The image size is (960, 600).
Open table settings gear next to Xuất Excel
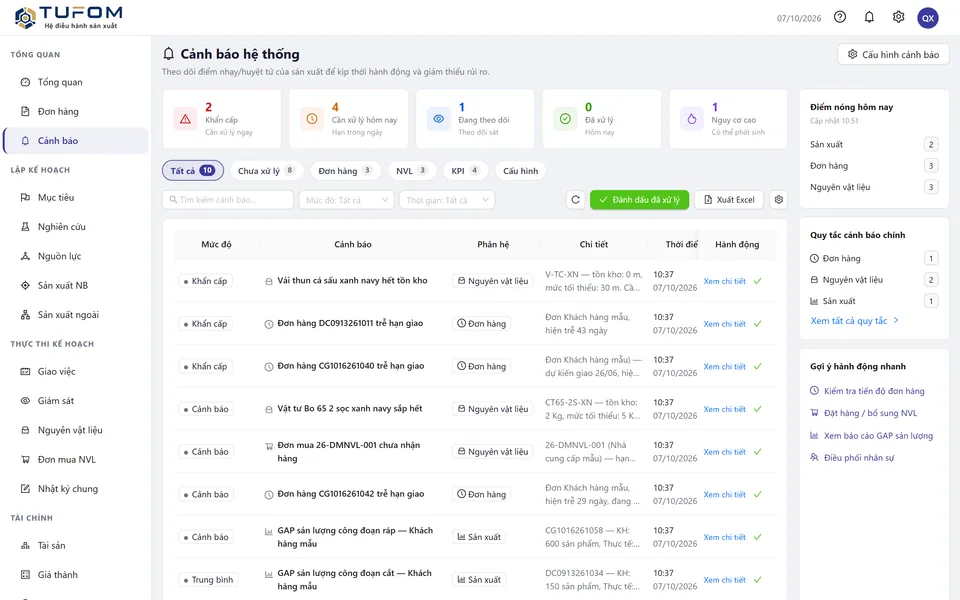click(x=778, y=200)
